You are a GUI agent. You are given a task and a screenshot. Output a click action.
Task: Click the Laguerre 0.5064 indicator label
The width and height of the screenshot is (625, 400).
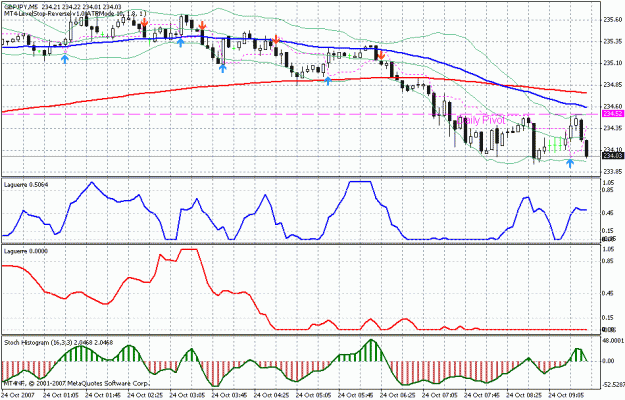(x=26, y=184)
